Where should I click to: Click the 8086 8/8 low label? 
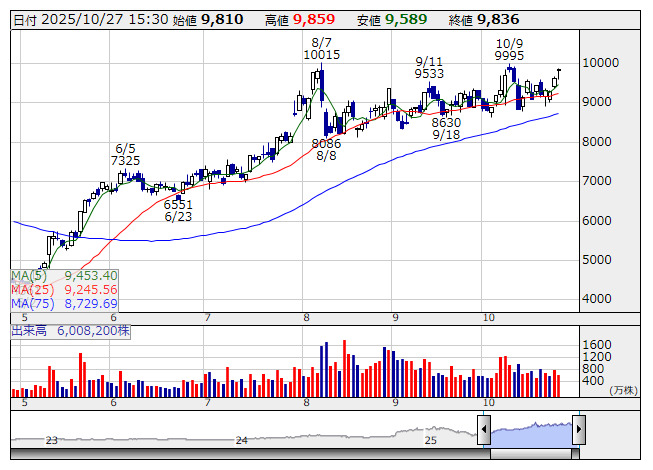click(x=326, y=149)
